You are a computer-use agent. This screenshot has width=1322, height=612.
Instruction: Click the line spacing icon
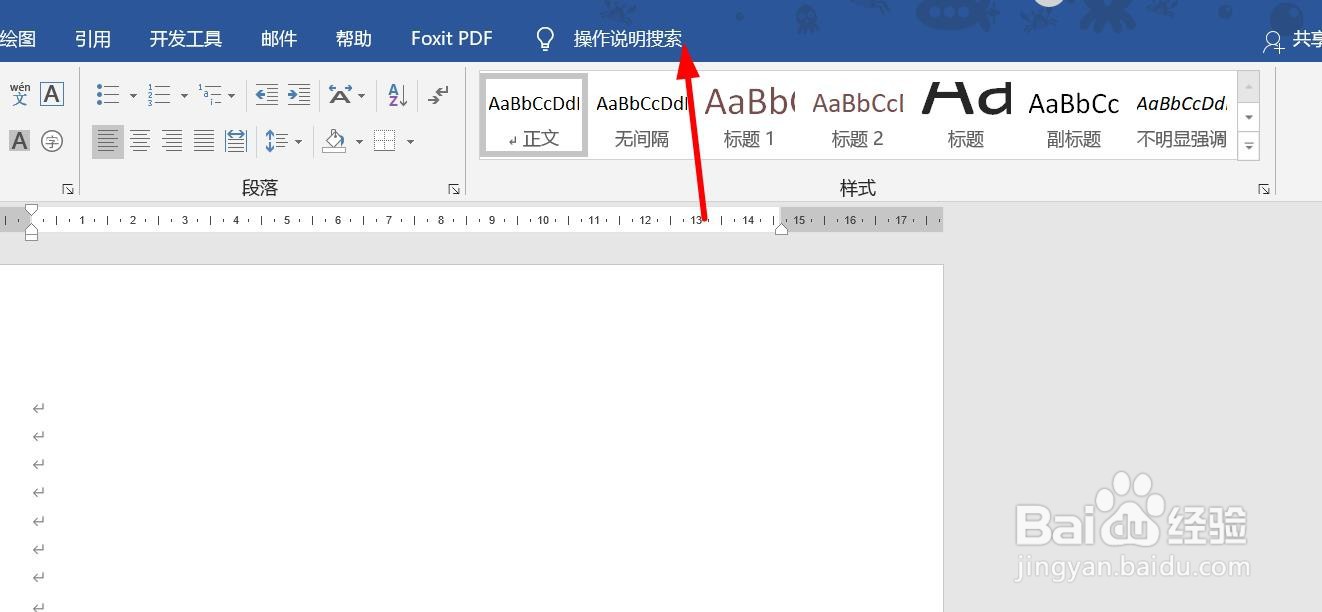pos(277,141)
